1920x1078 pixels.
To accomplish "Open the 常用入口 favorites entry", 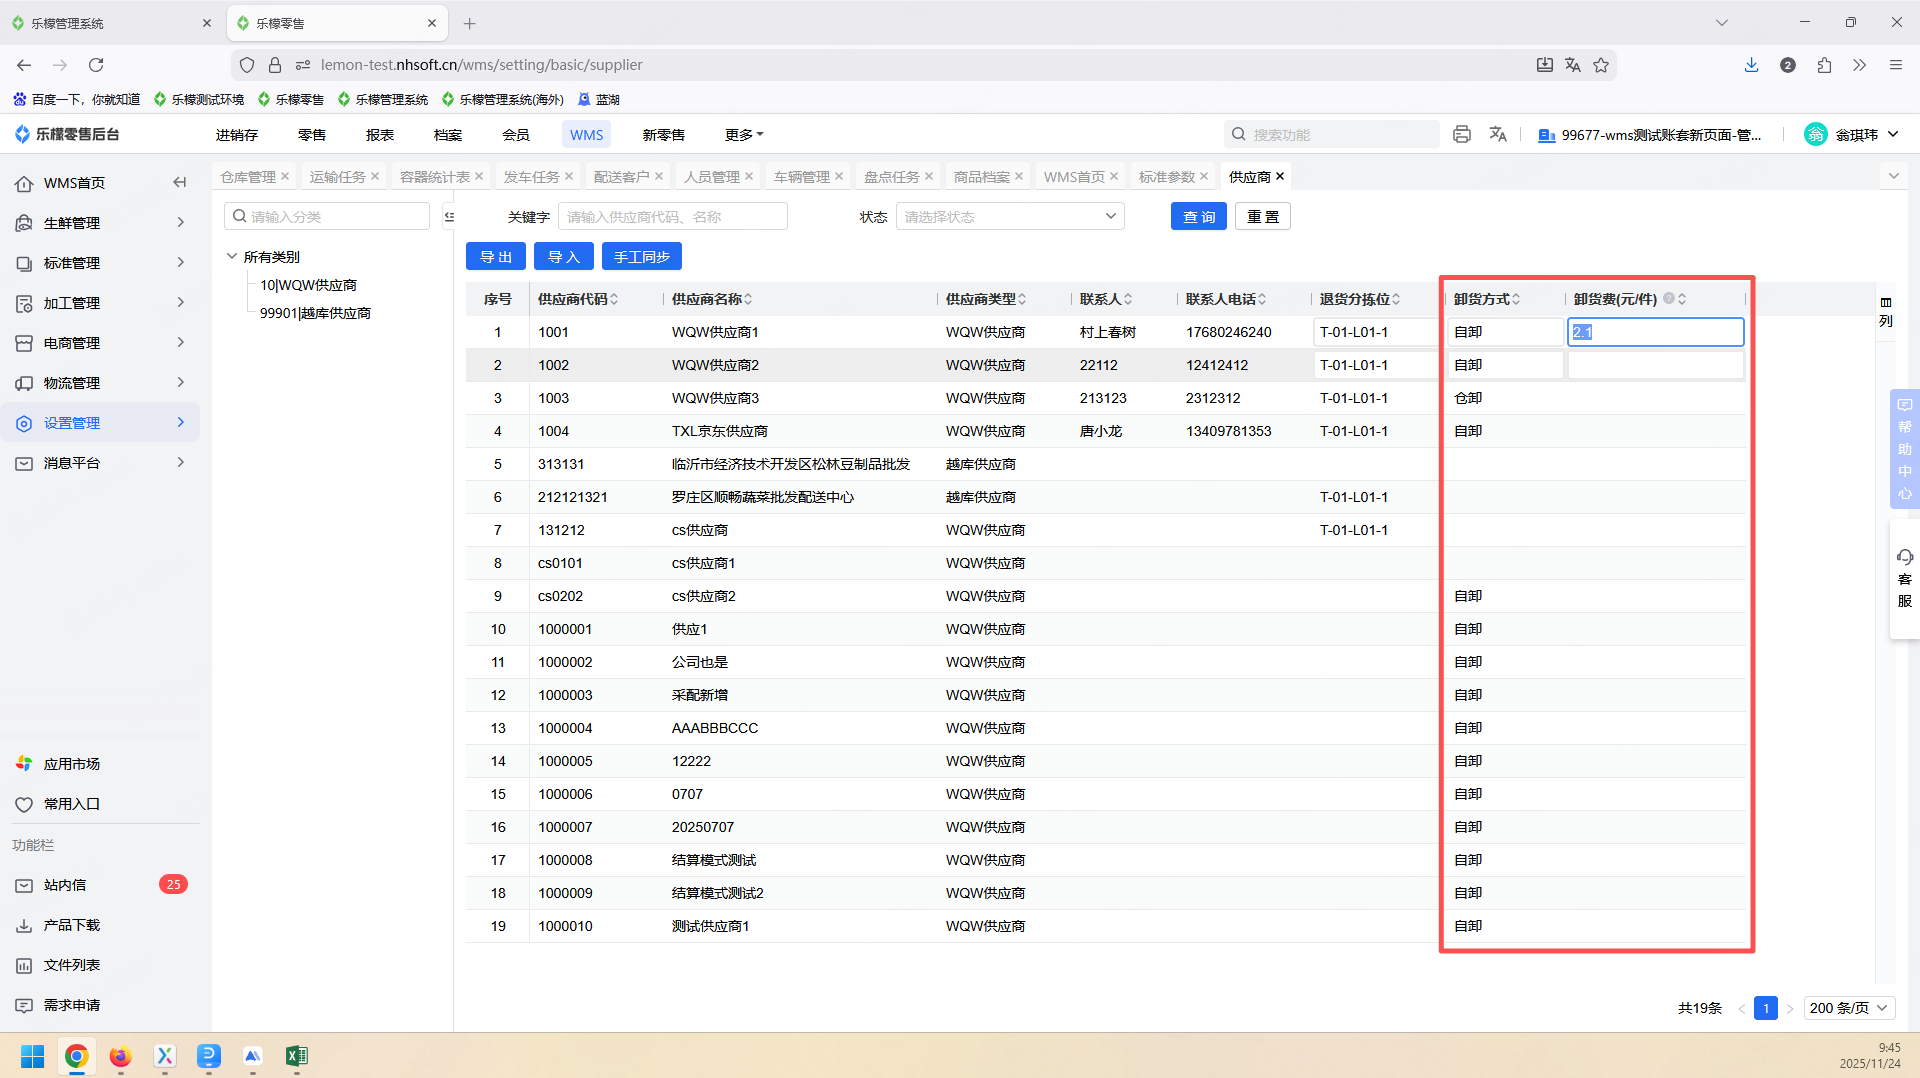I will coord(72,804).
